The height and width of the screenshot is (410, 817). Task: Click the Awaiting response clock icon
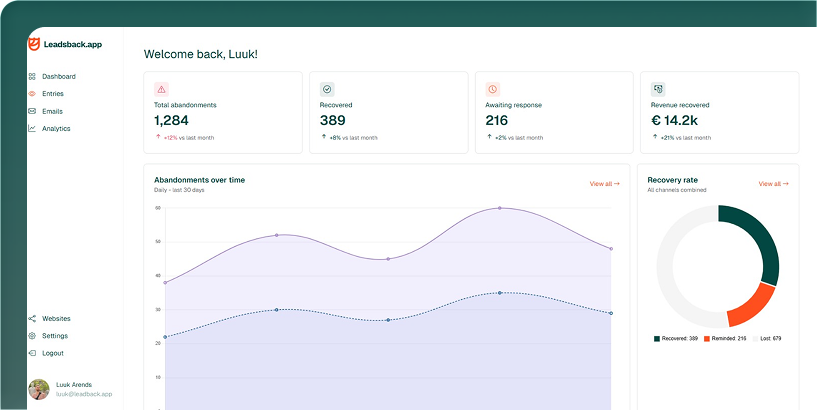coord(493,89)
